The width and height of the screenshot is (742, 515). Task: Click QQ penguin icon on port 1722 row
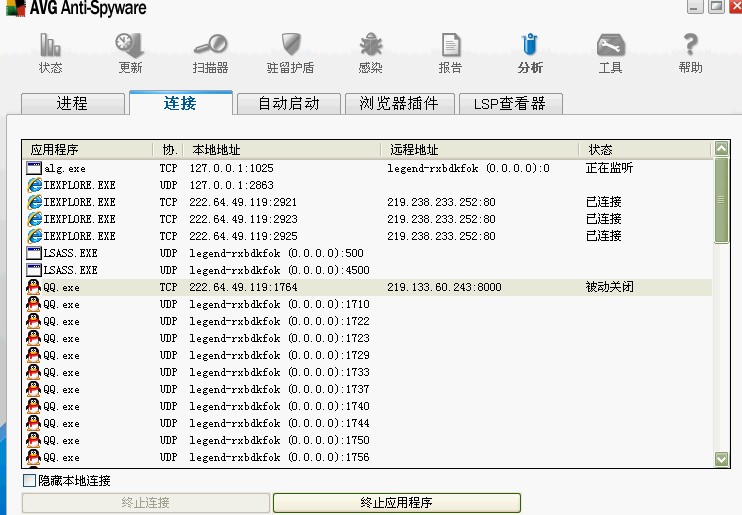click(33, 321)
